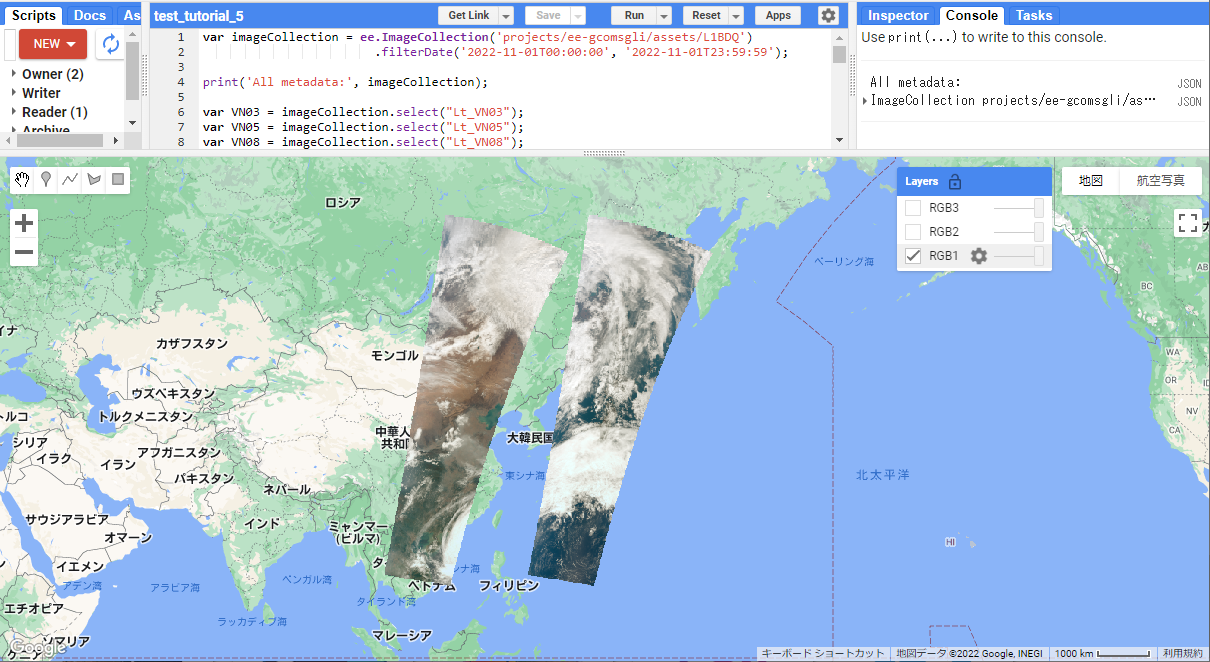Enable the RGB3 layer checkbox
The image size is (1210, 662).
[x=913, y=208]
